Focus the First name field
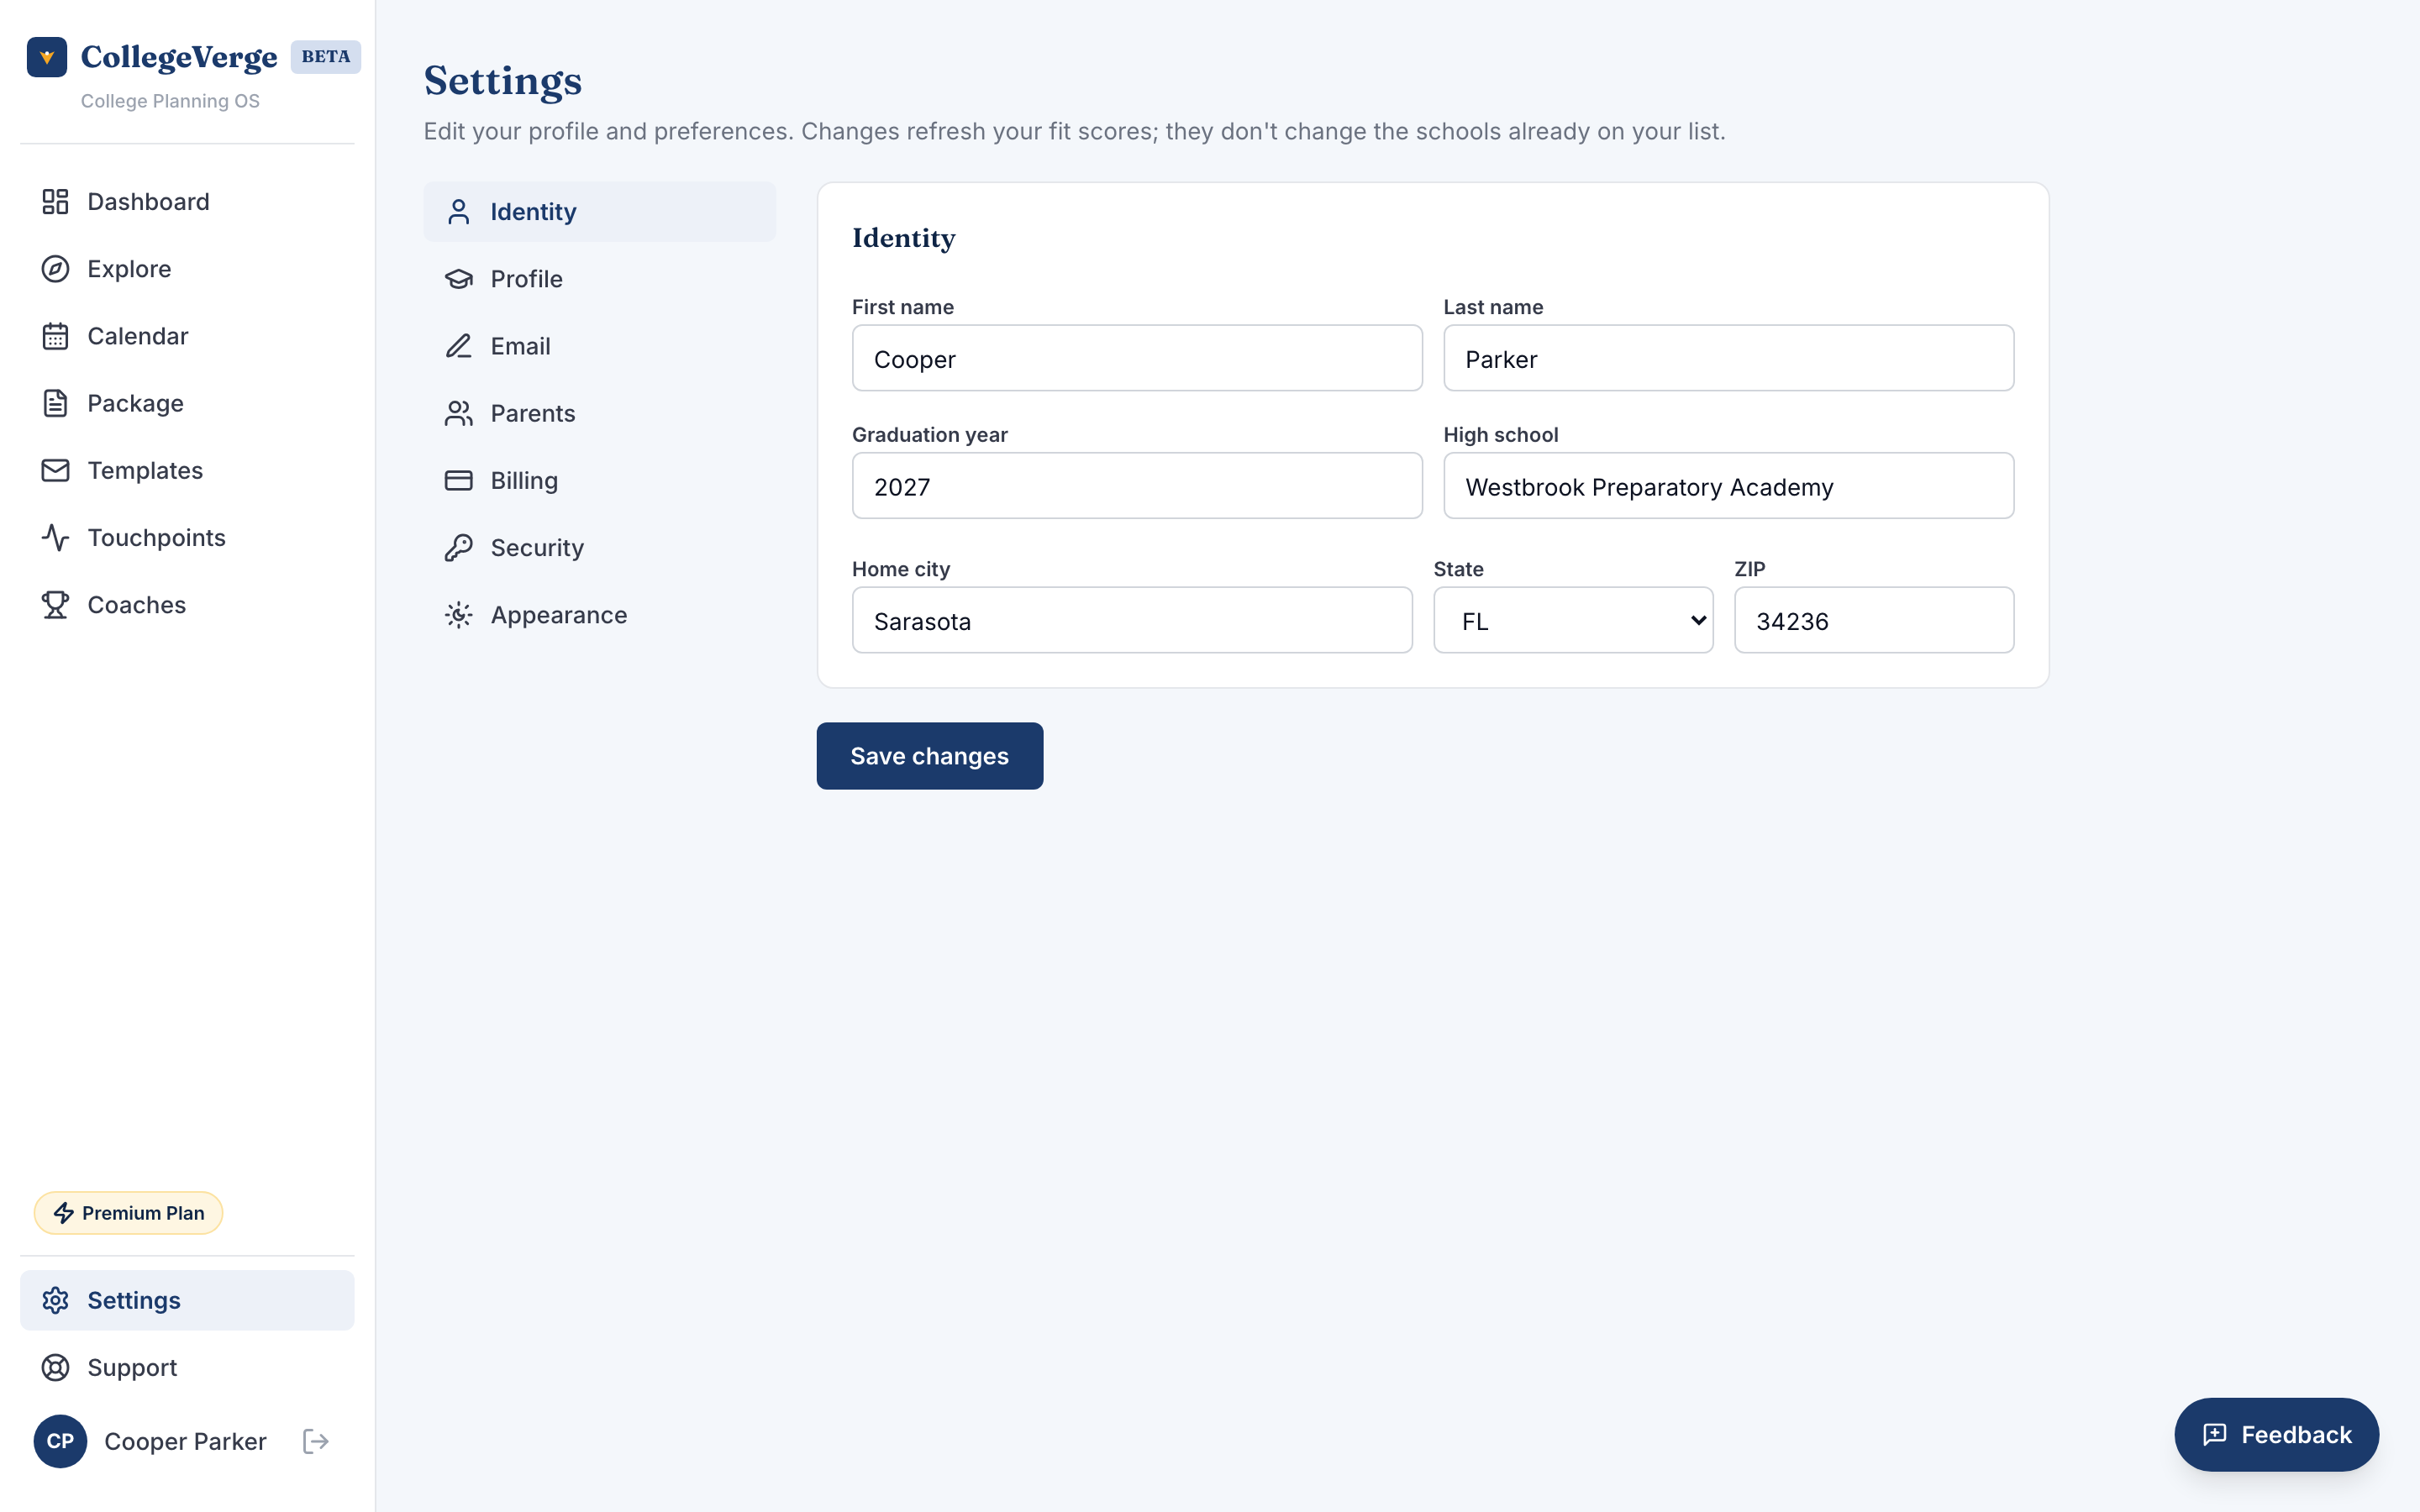Screen dimensions: 2420x1512 click(1137, 358)
